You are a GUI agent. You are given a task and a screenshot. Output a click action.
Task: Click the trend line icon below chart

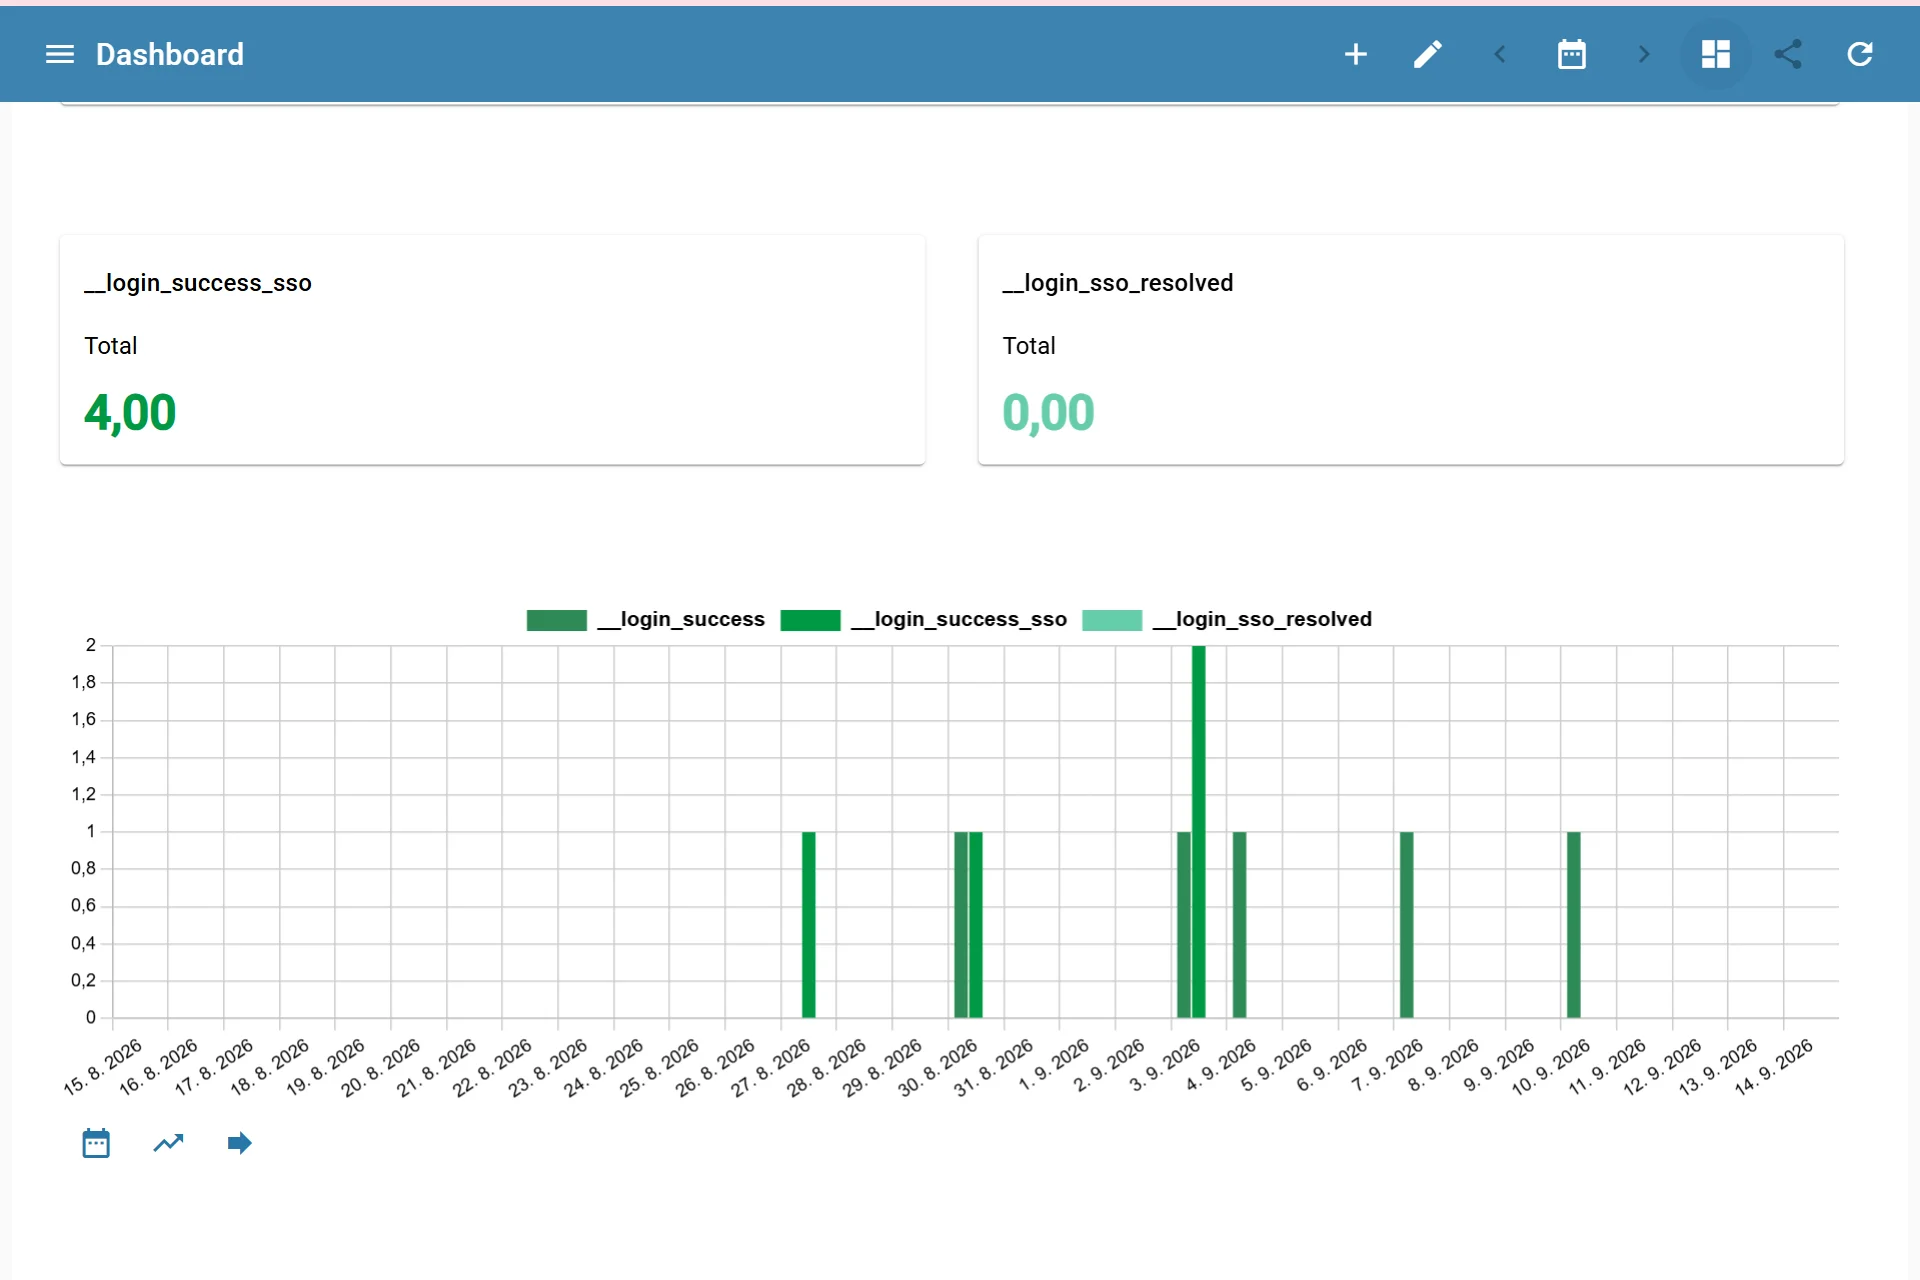pos(168,1143)
